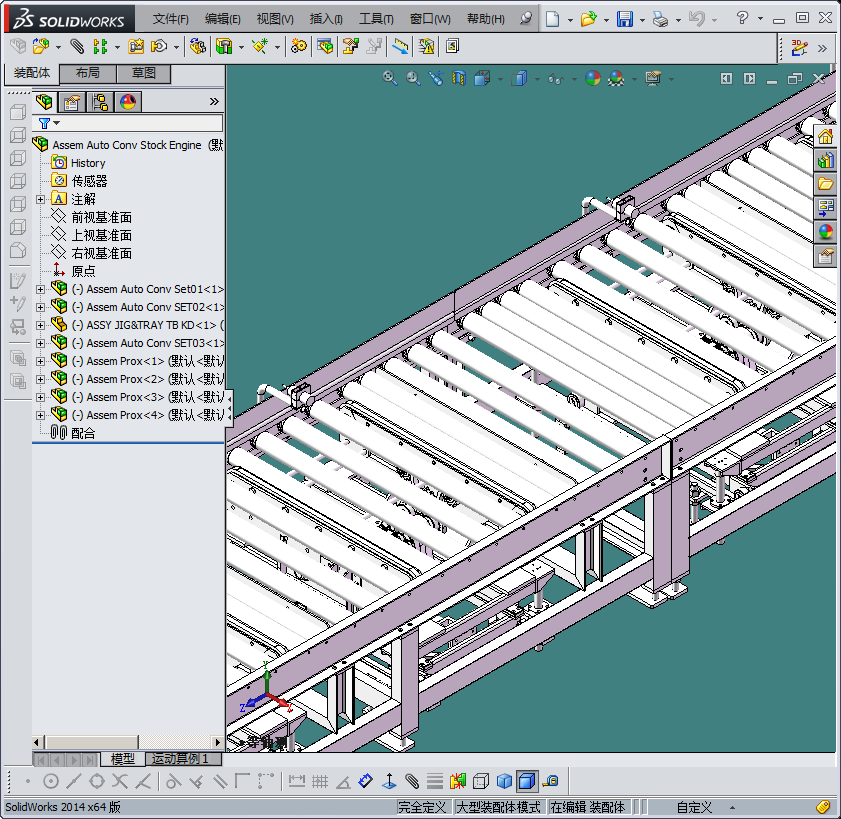Open the Appearances sphere icon in task pane
The image size is (841, 819).
tap(825, 232)
